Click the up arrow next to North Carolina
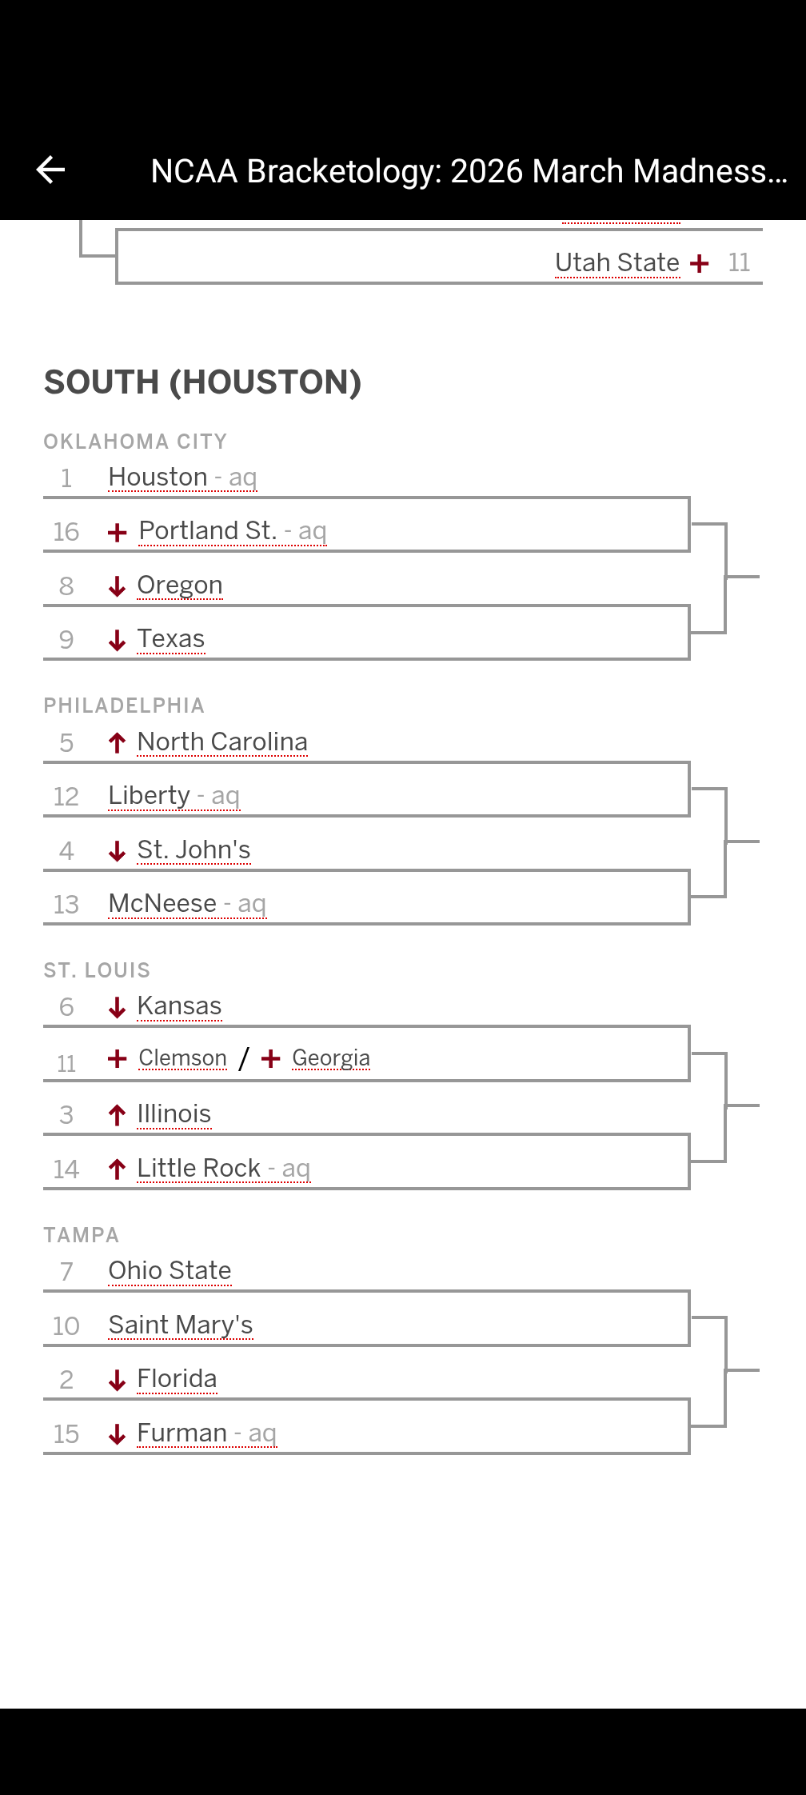 [117, 742]
